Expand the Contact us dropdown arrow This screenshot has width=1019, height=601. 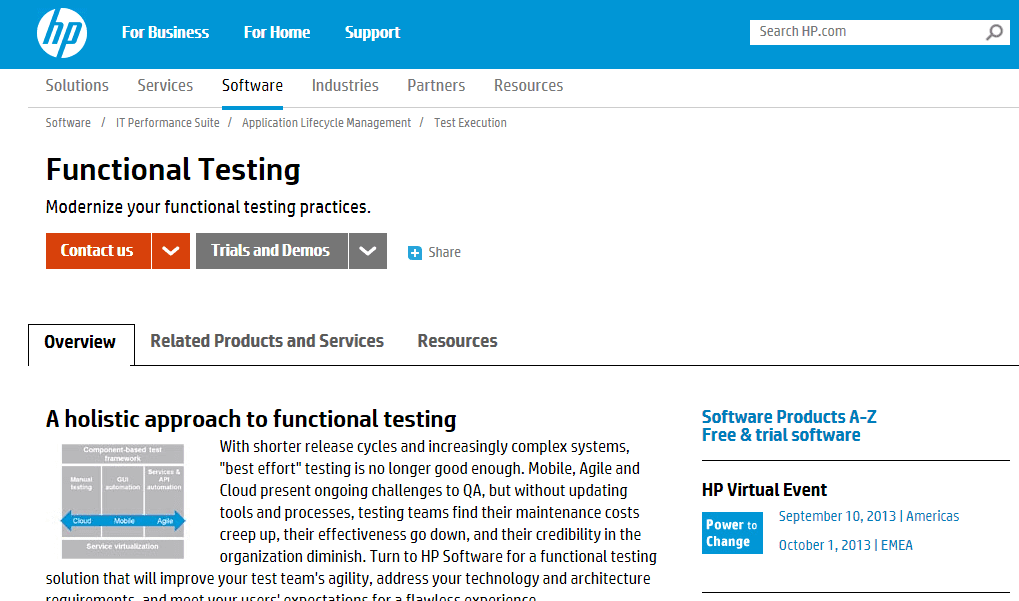[170, 250]
